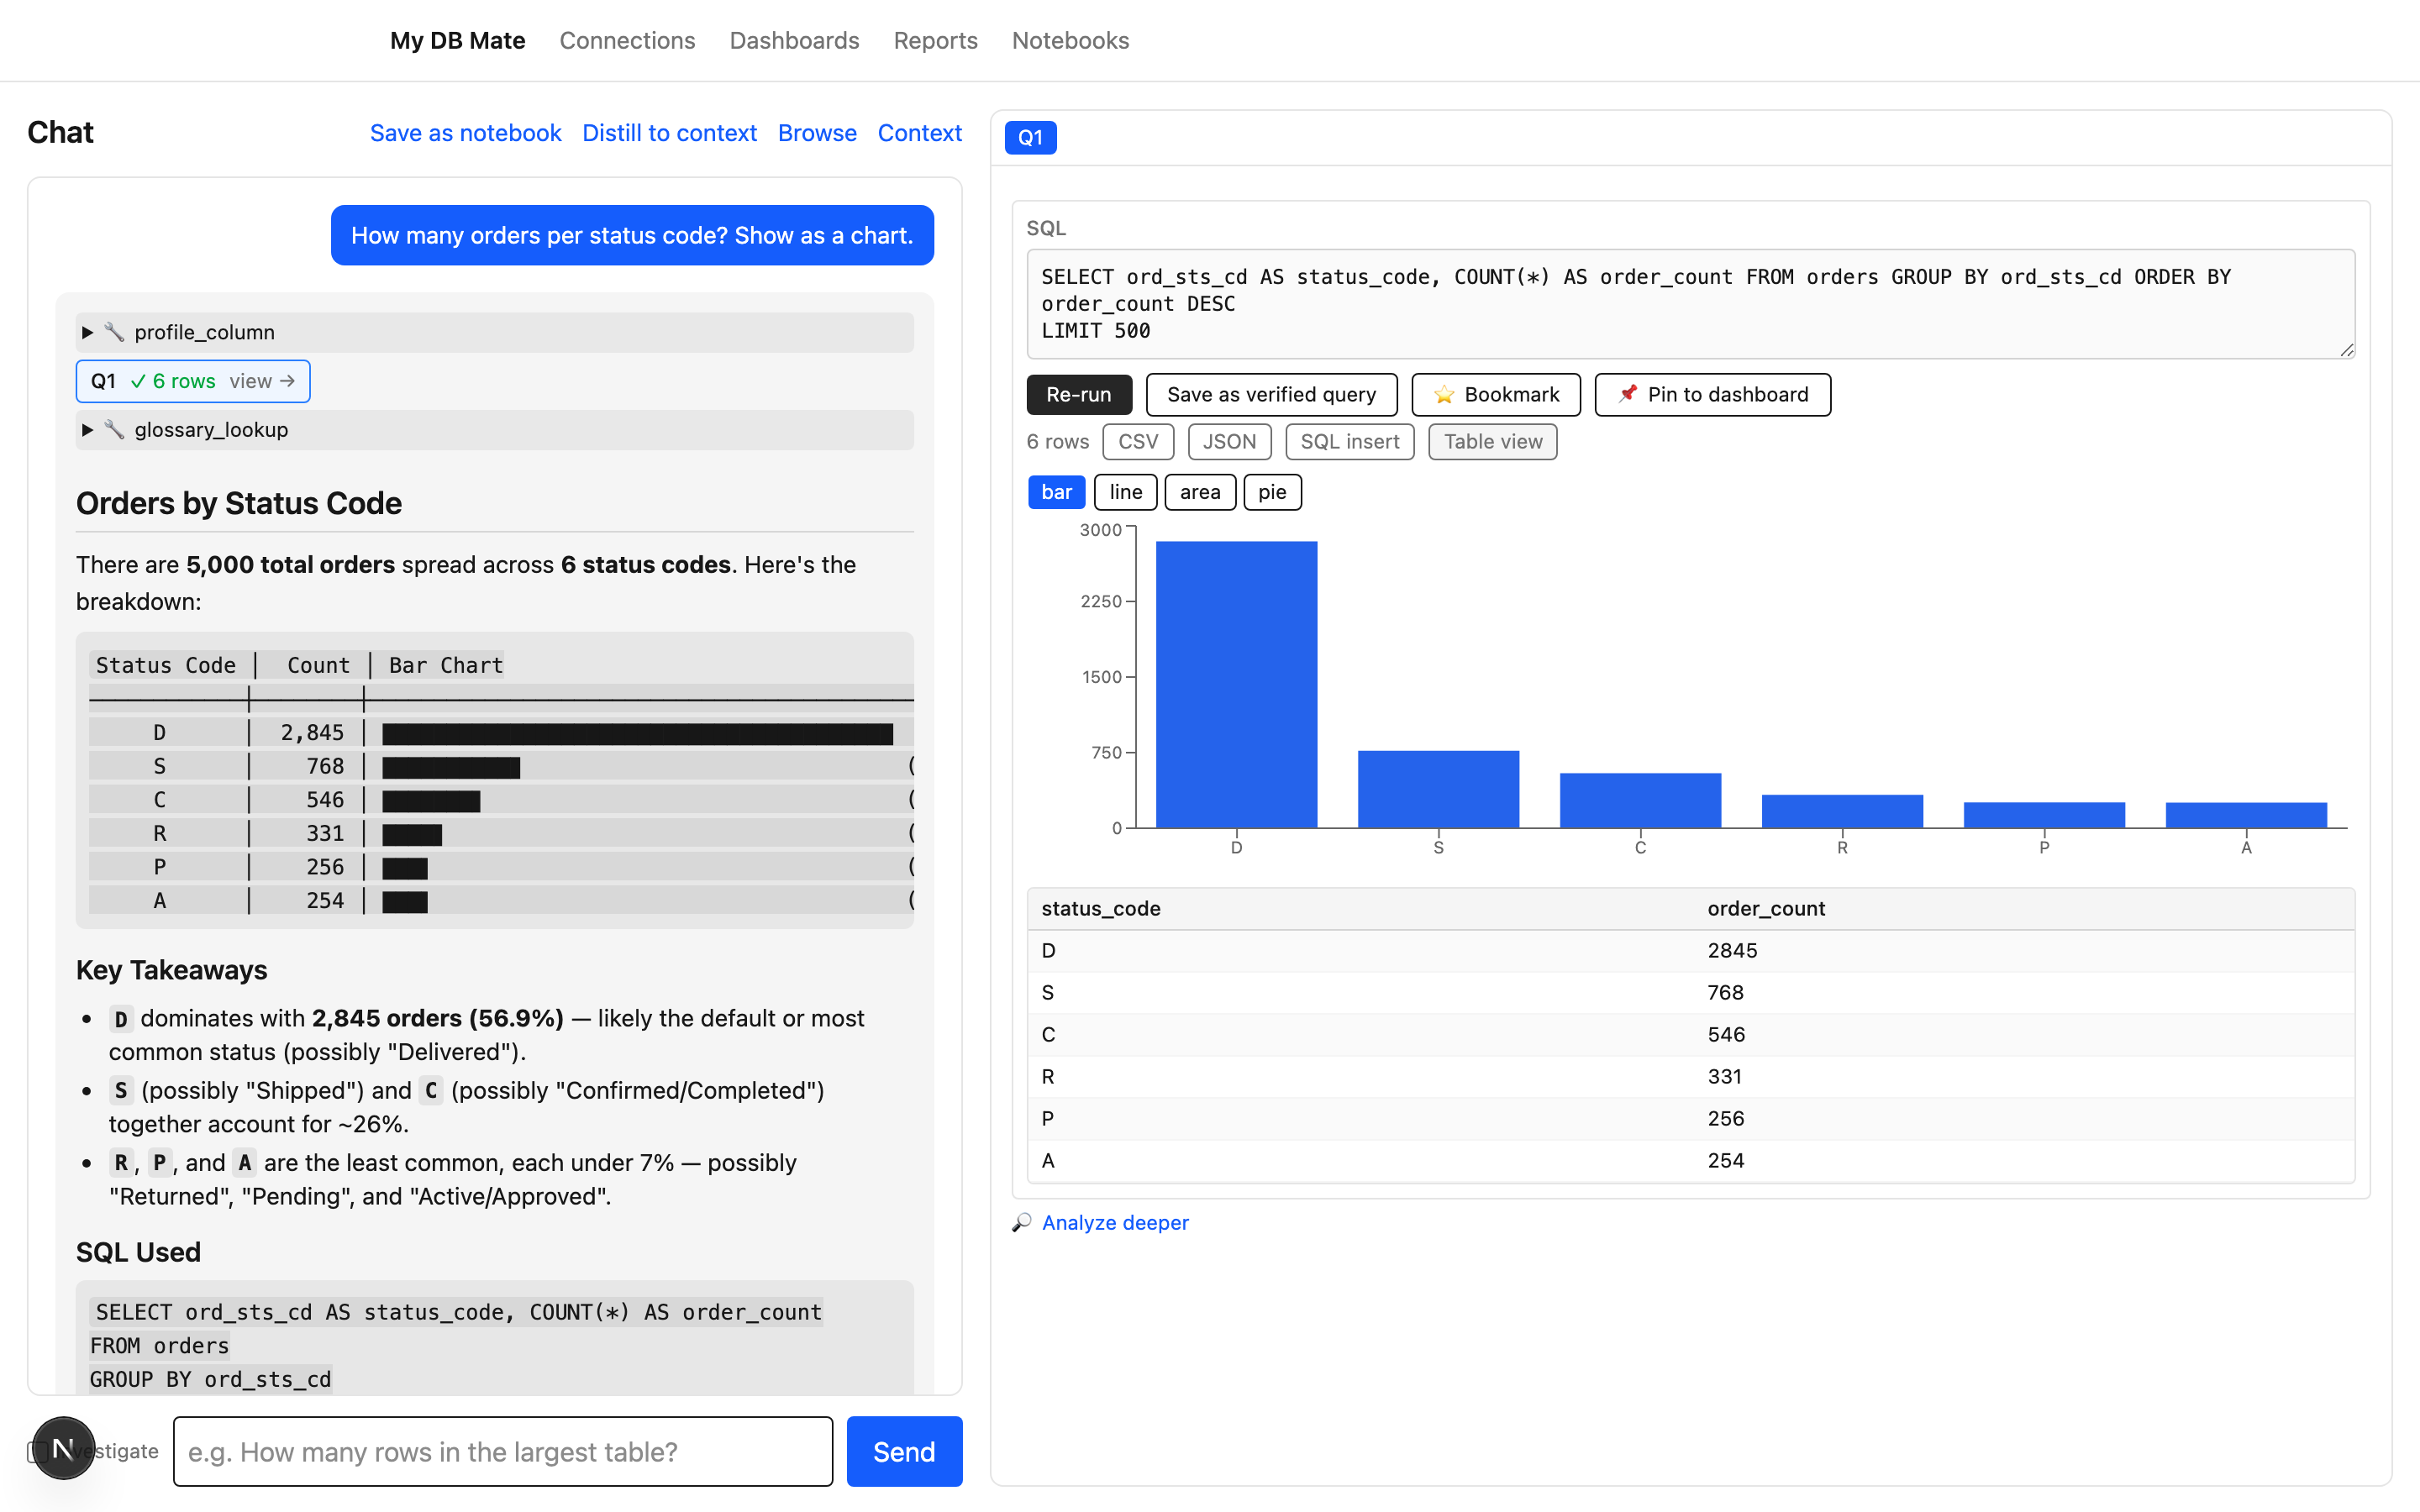Click the 768 order count cell
This screenshot has height=1512, width=2420.
click(1725, 992)
